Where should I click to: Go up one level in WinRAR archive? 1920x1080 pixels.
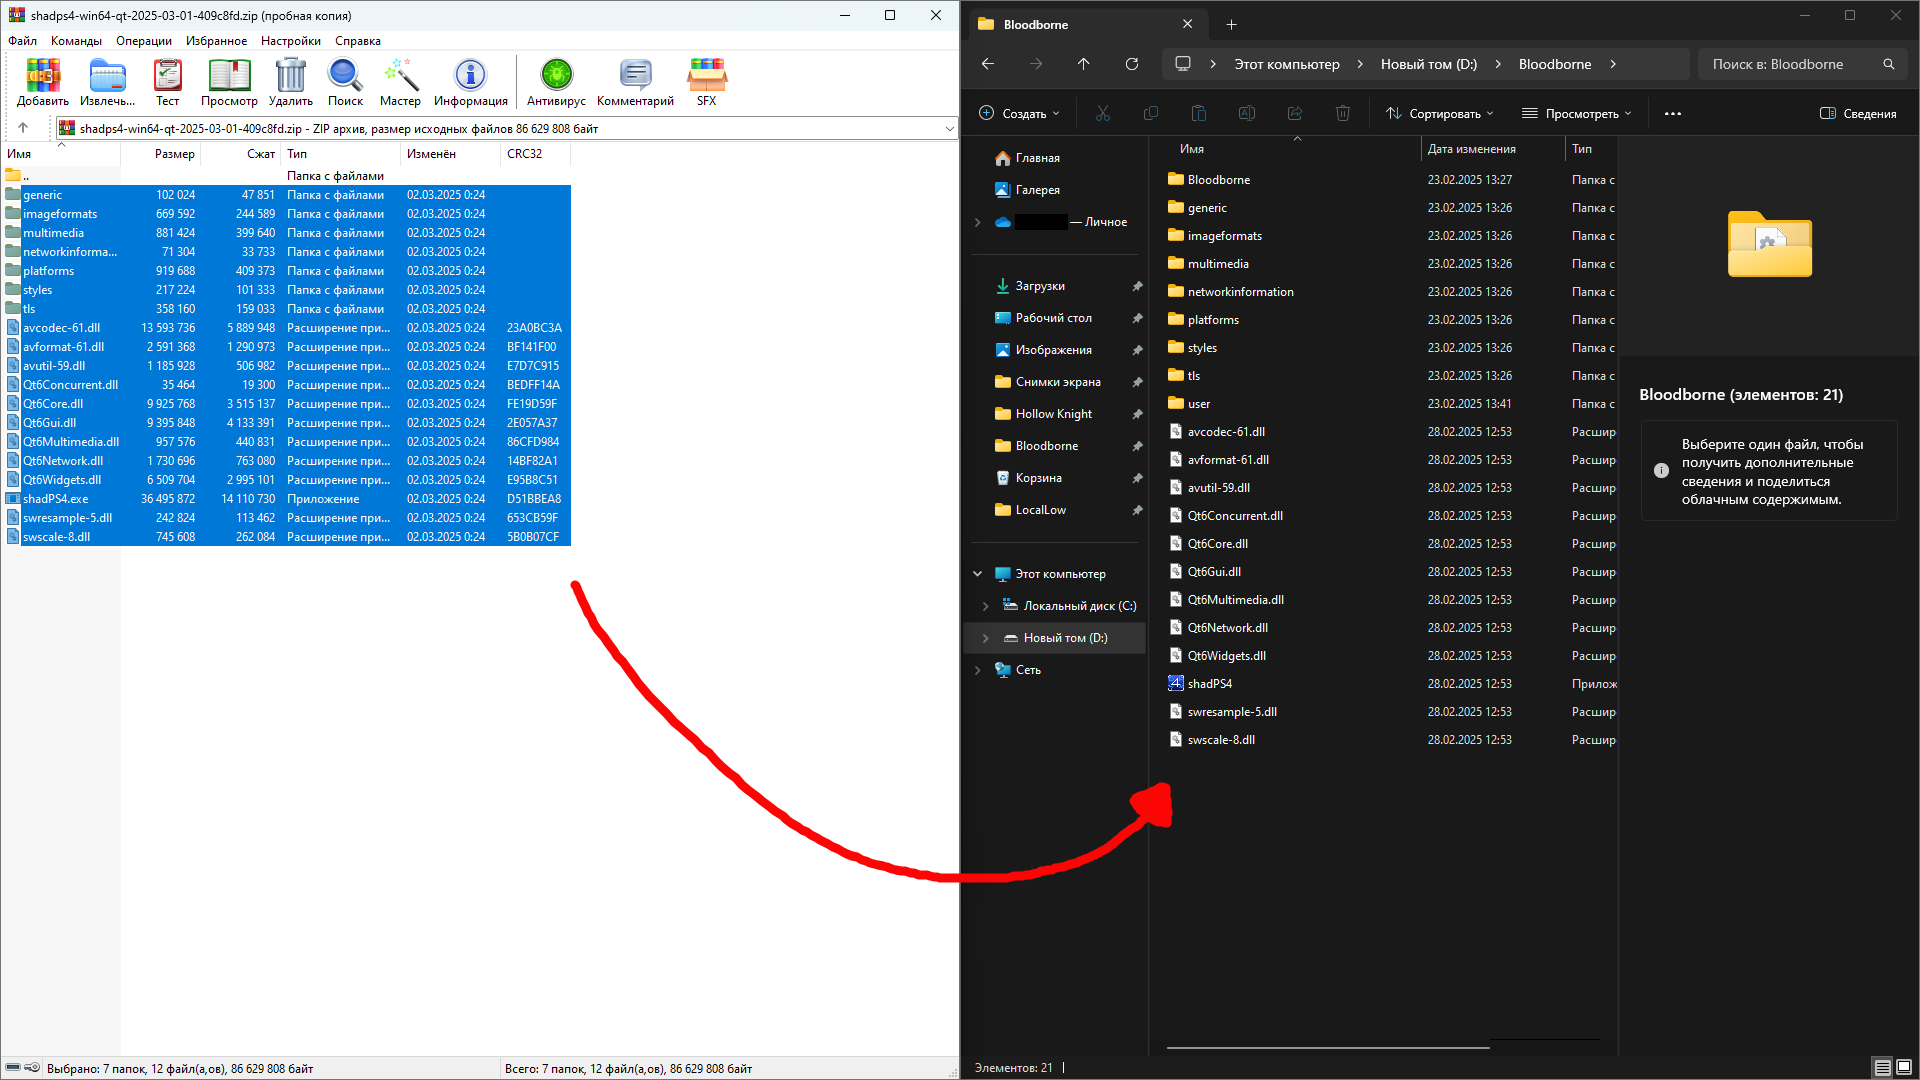click(x=23, y=128)
